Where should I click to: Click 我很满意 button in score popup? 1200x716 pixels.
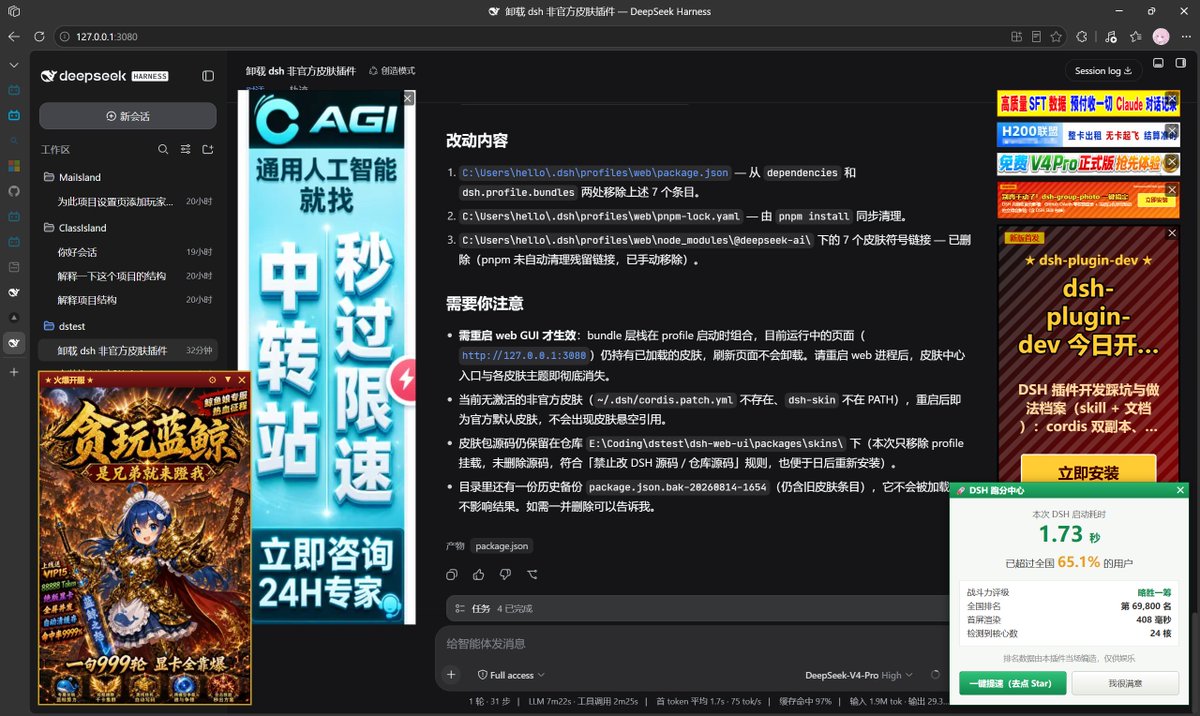tap(1125, 683)
